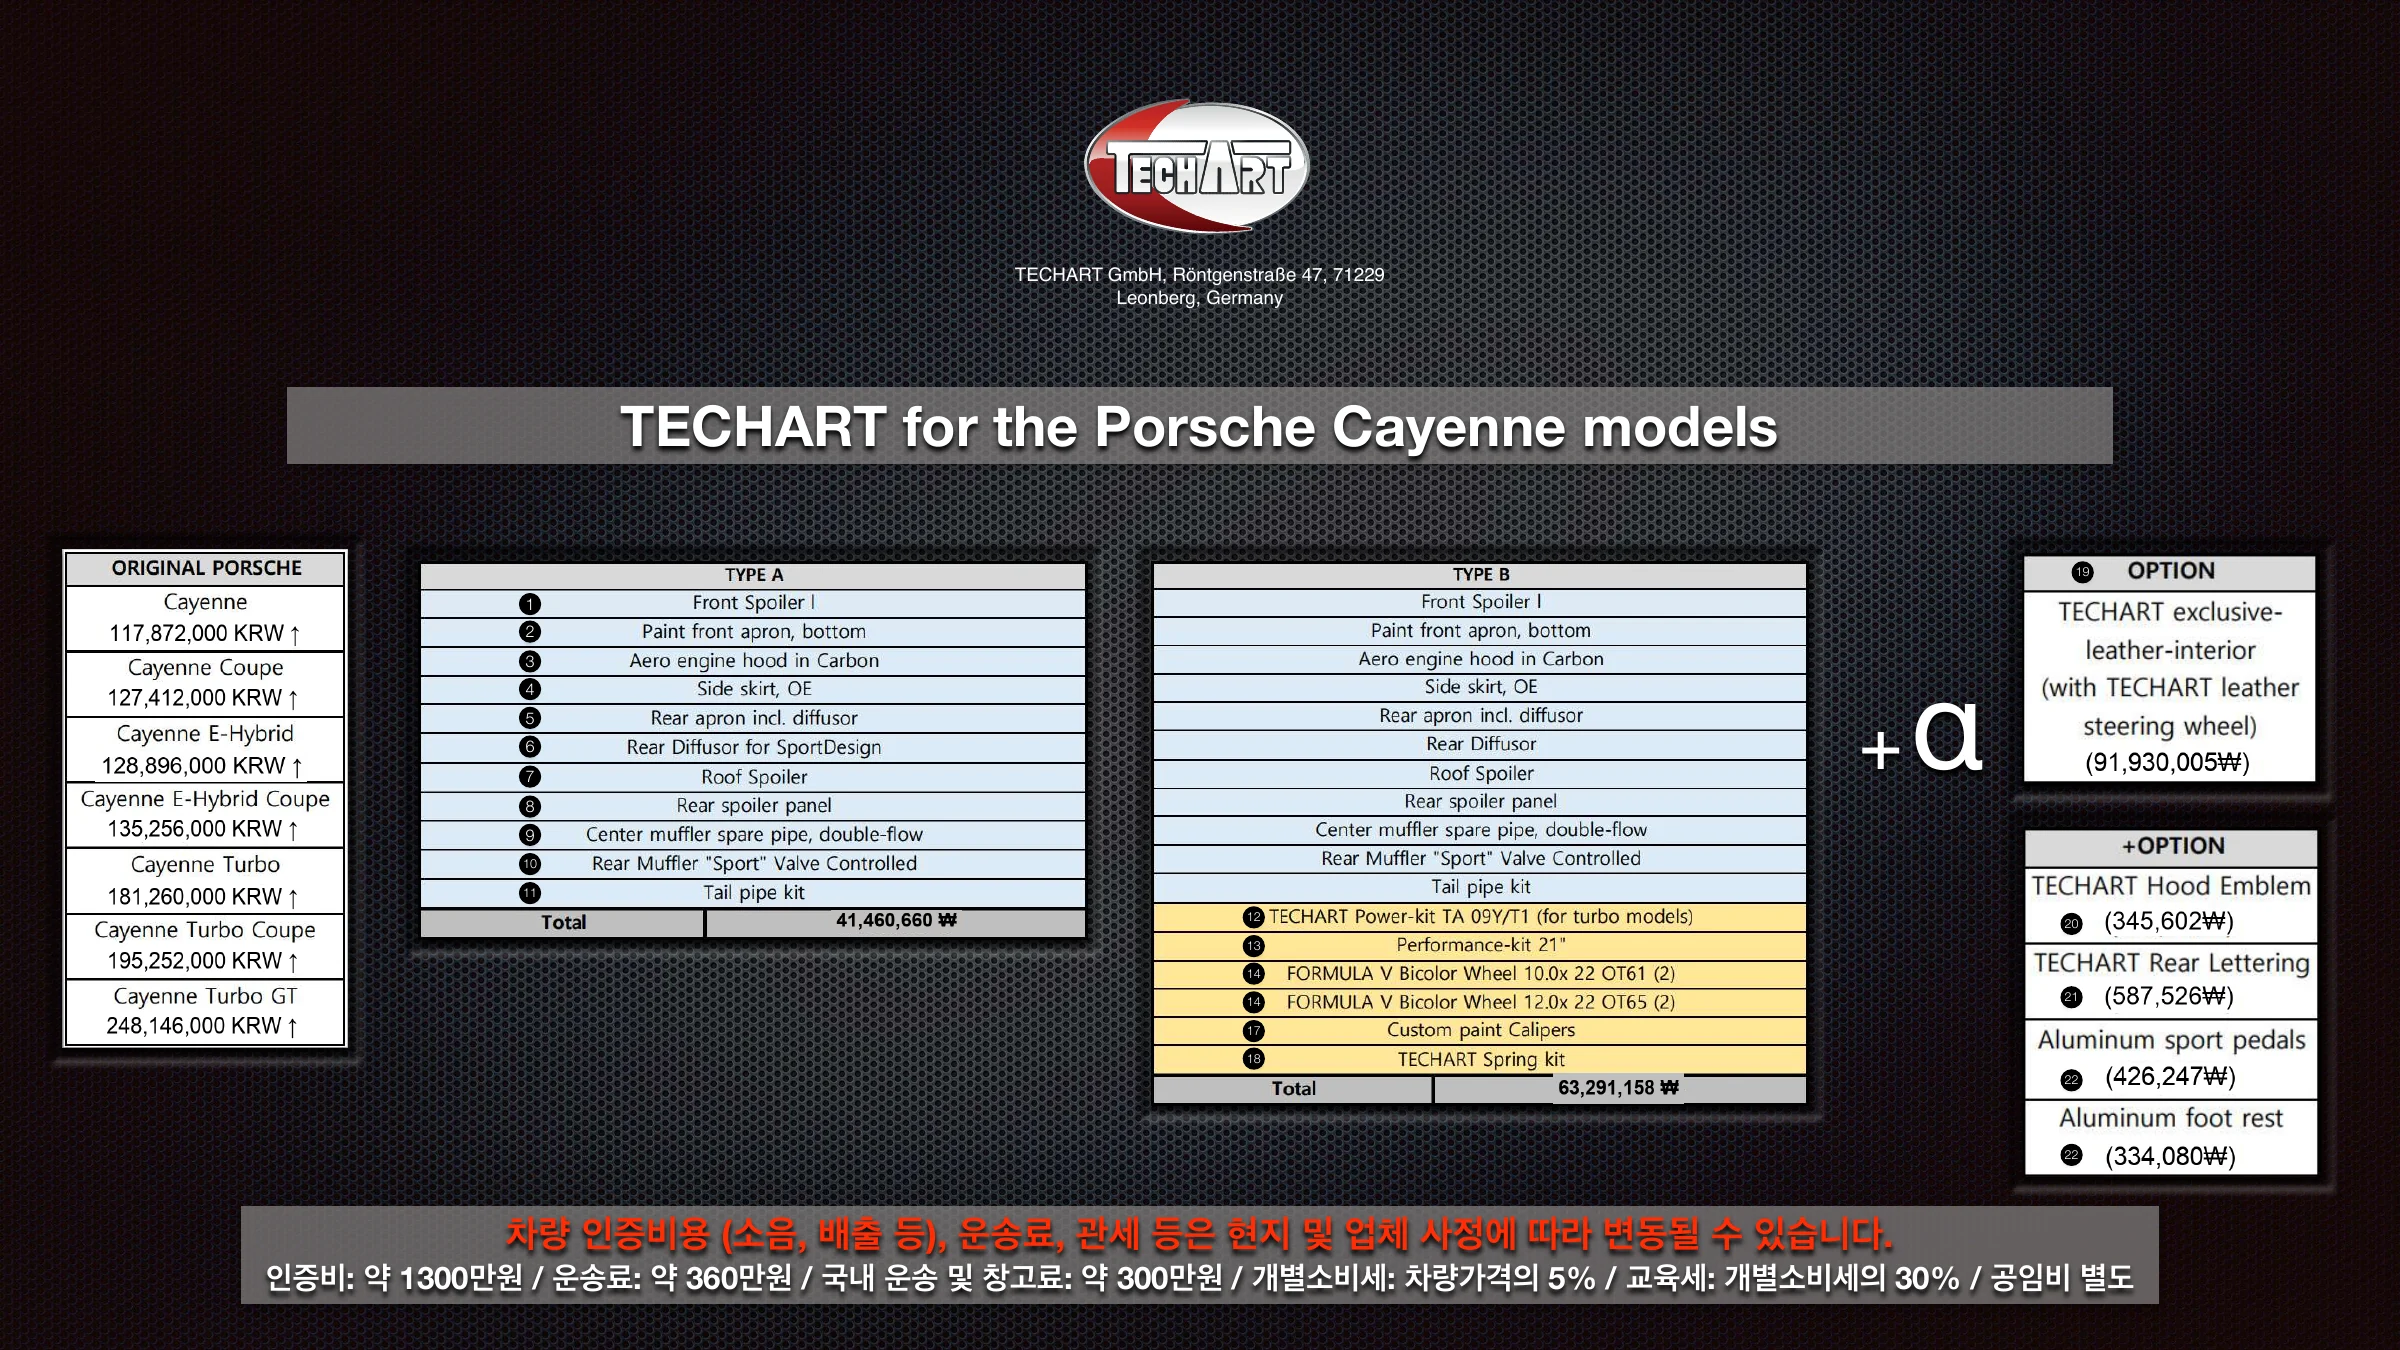Click Front Spoiler I in Type B table

tap(1480, 602)
